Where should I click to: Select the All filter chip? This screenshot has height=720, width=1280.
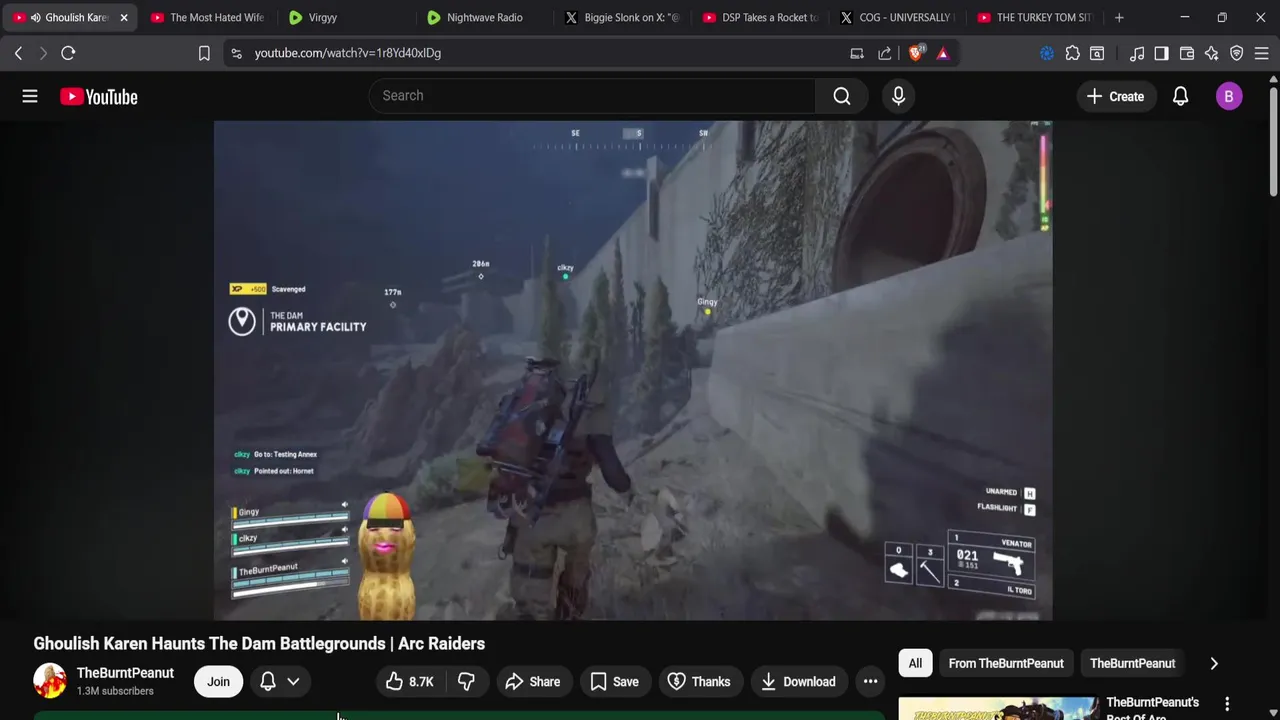(x=915, y=663)
